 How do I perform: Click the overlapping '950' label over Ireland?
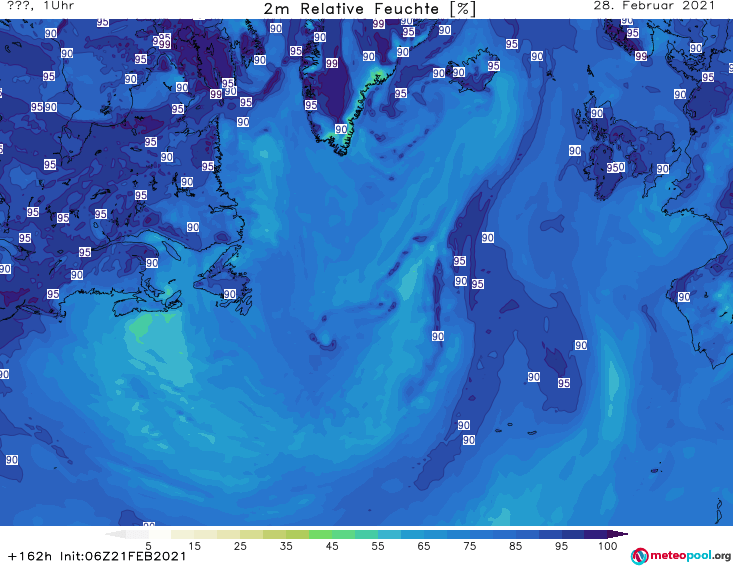(616, 167)
